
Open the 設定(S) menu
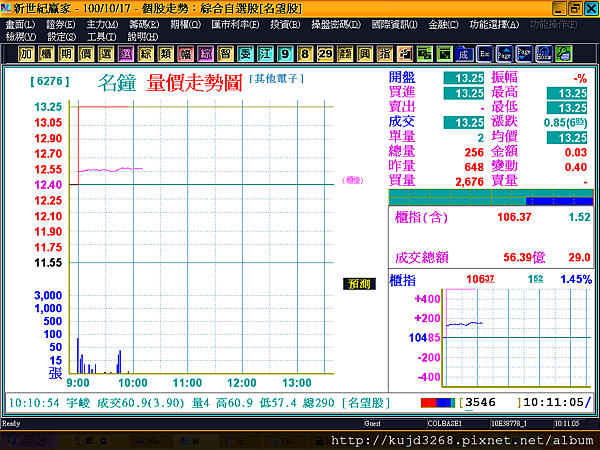pyautogui.click(x=61, y=37)
